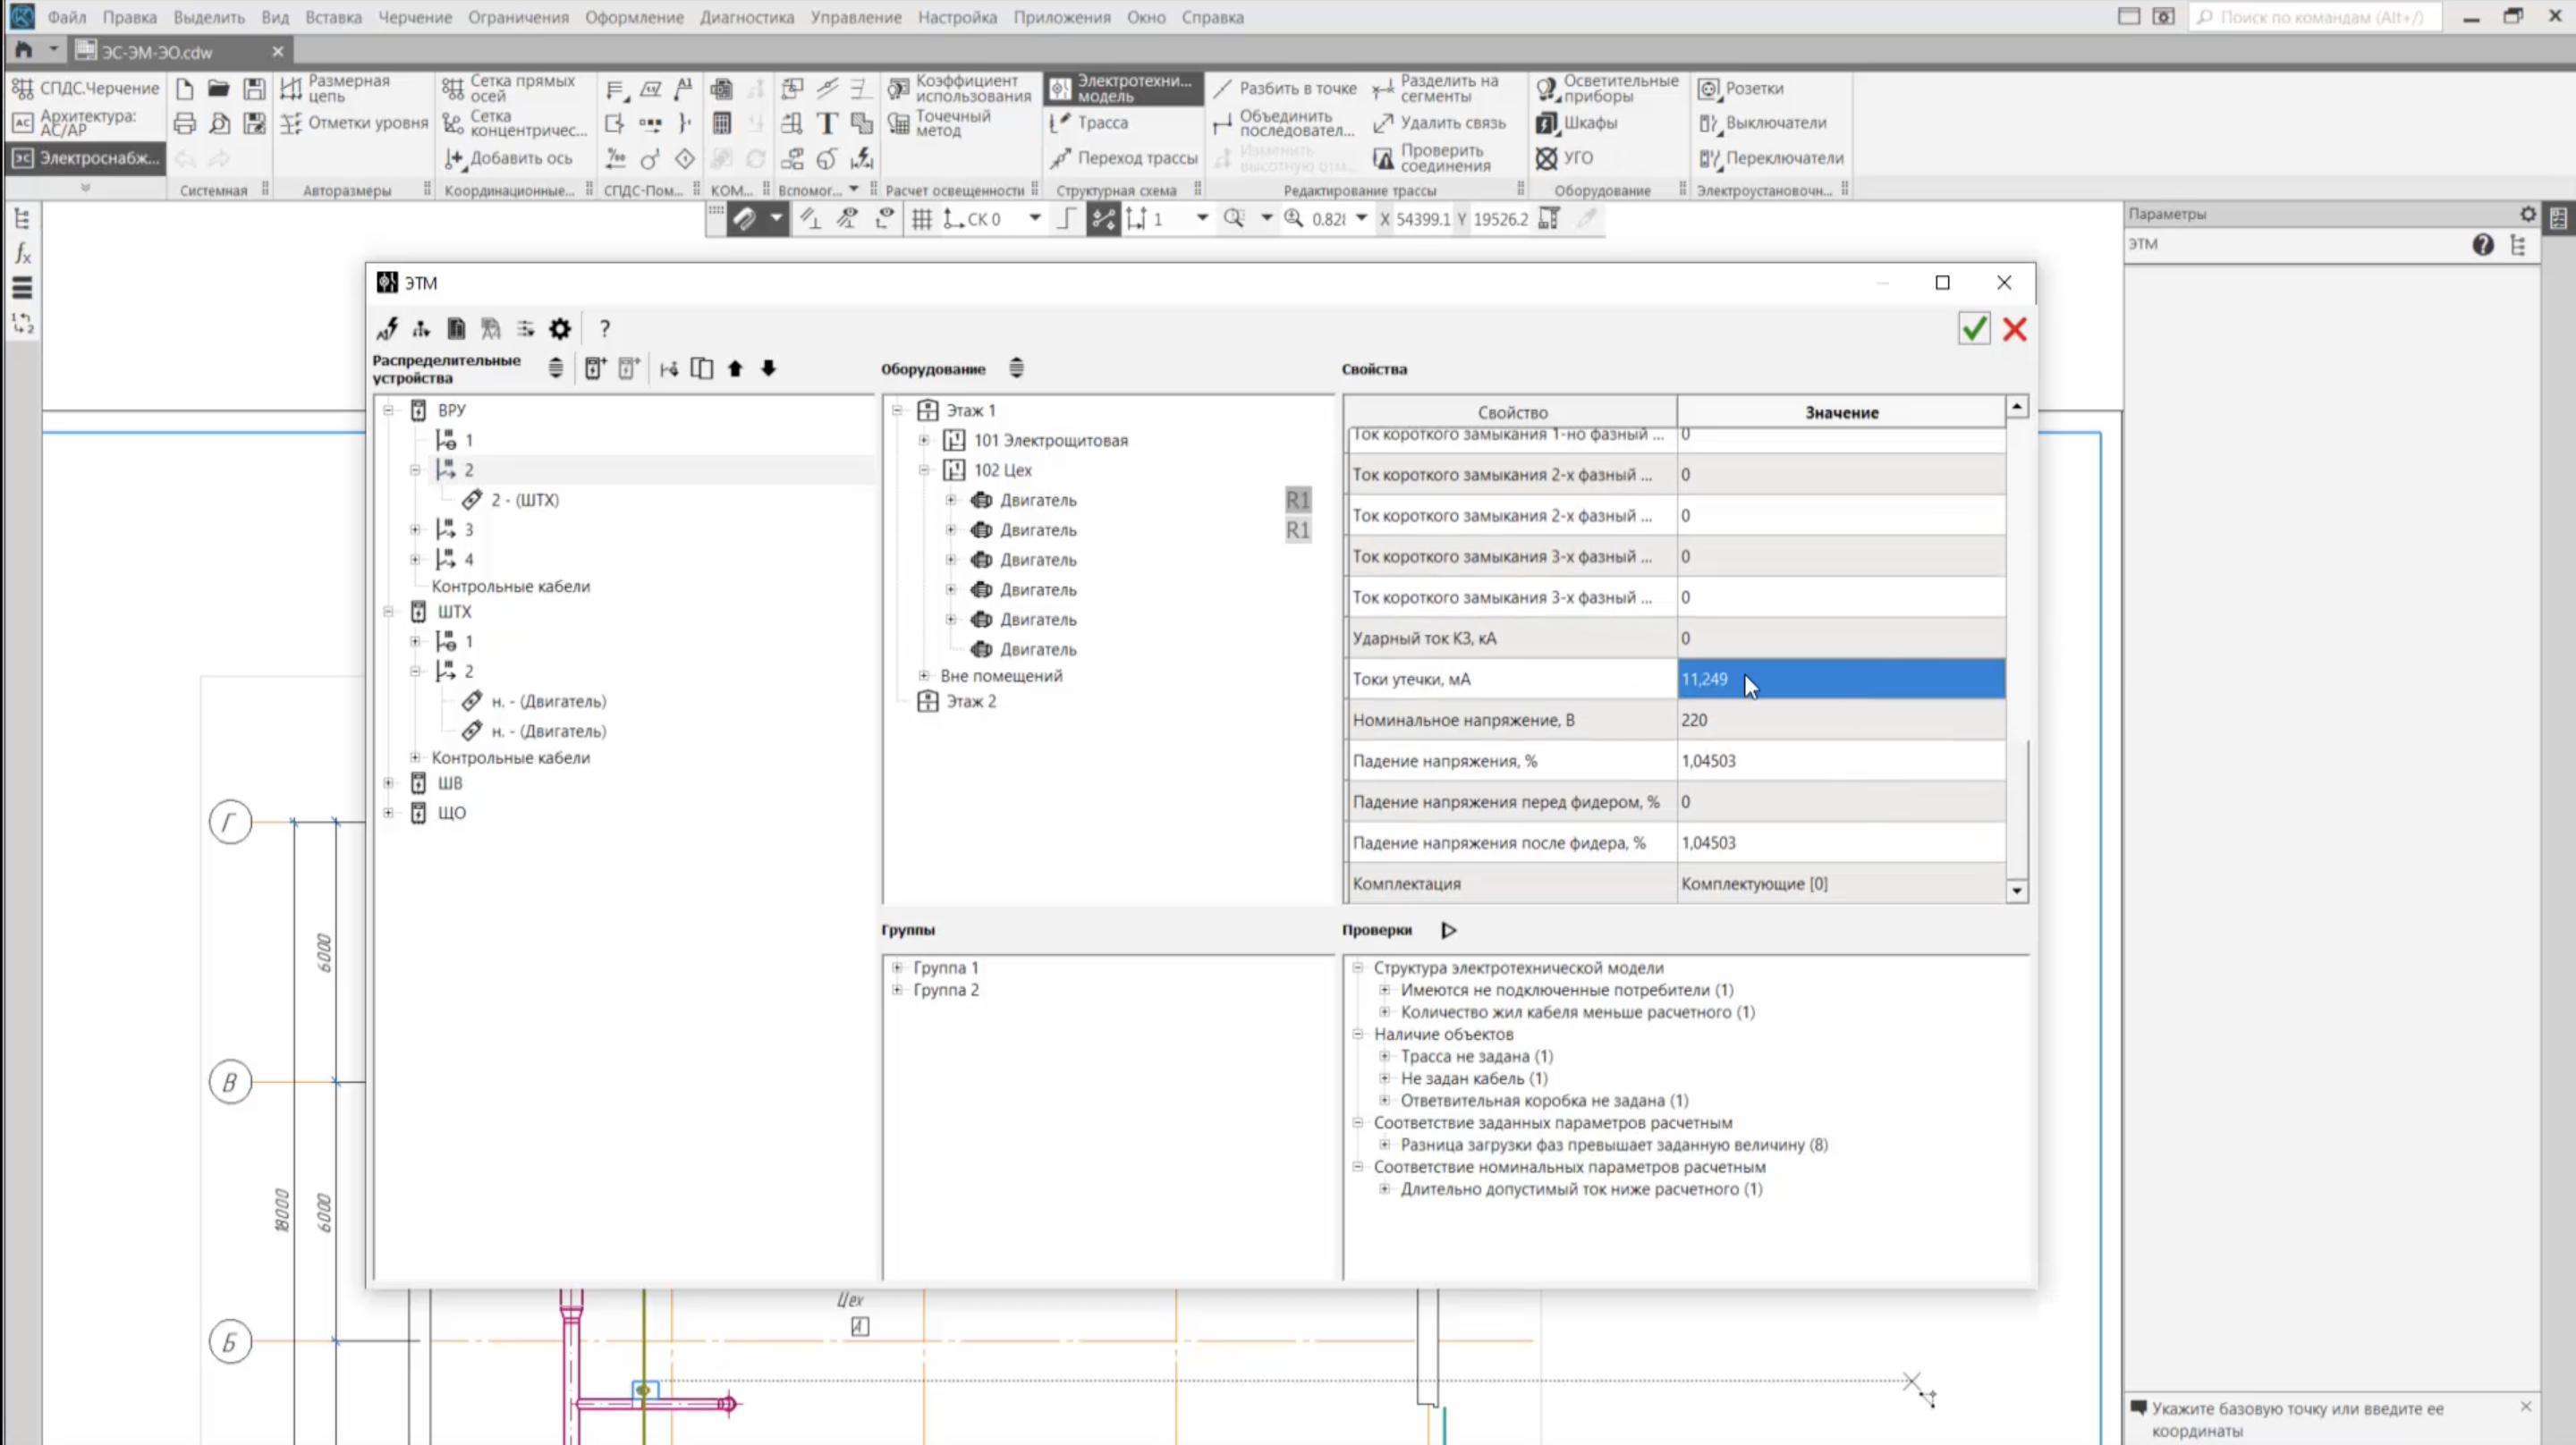Screen dimensions: 2576x1445
Task: Move the device down with the down arrow
Action: click(x=768, y=369)
